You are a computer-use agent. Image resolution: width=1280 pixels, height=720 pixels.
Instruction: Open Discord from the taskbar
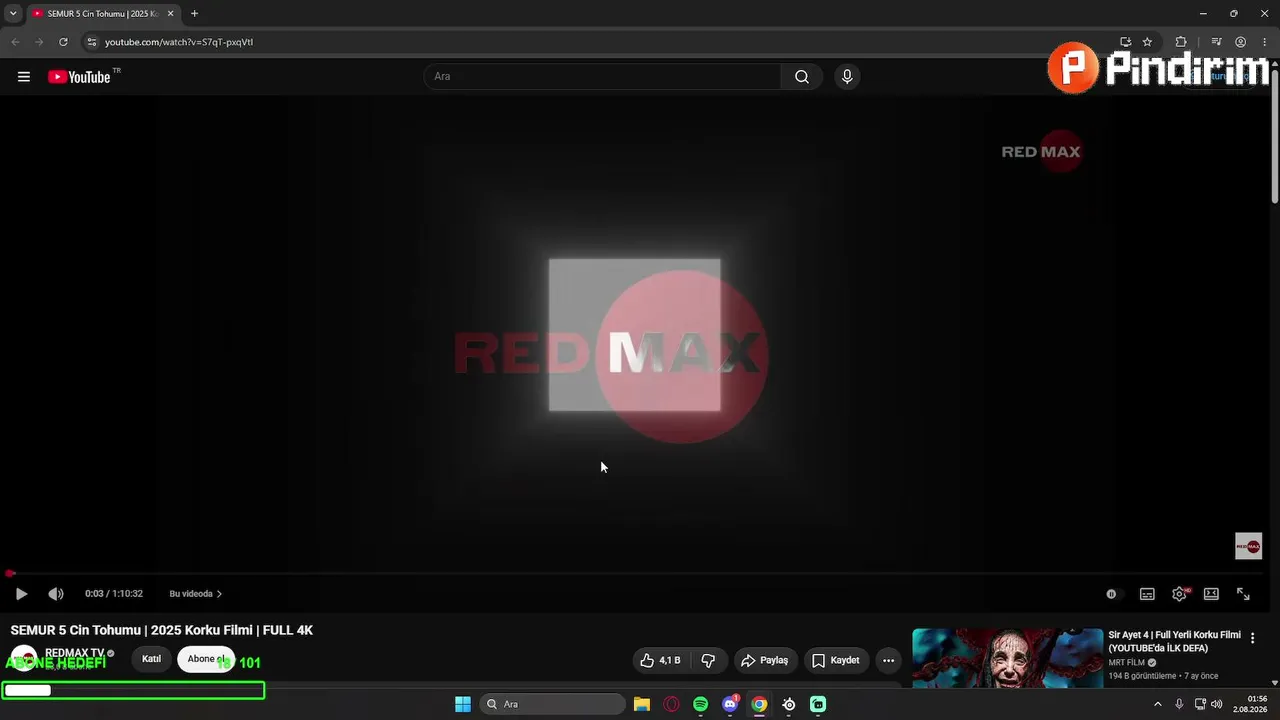coord(730,704)
